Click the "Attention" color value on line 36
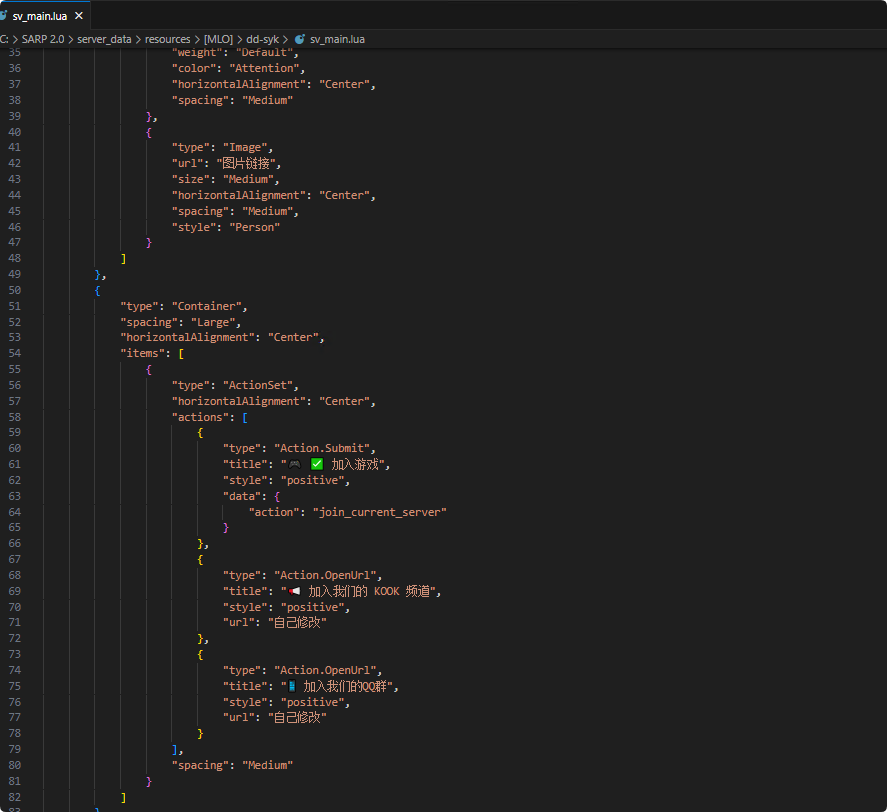 tap(265, 68)
